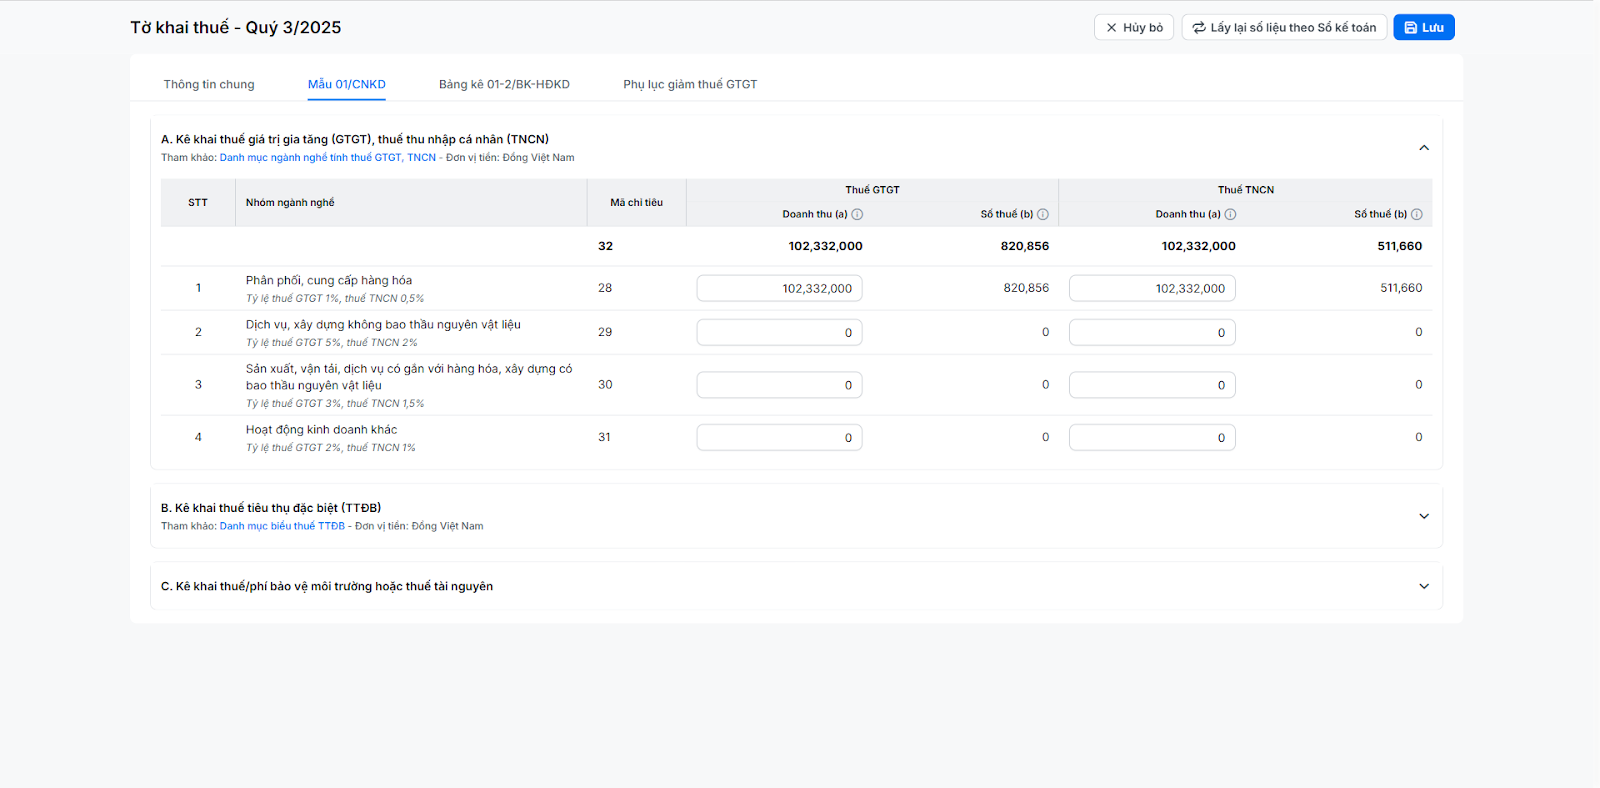Edit GTGT revenue field for Phân phối hàng hóa

click(x=779, y=288)
